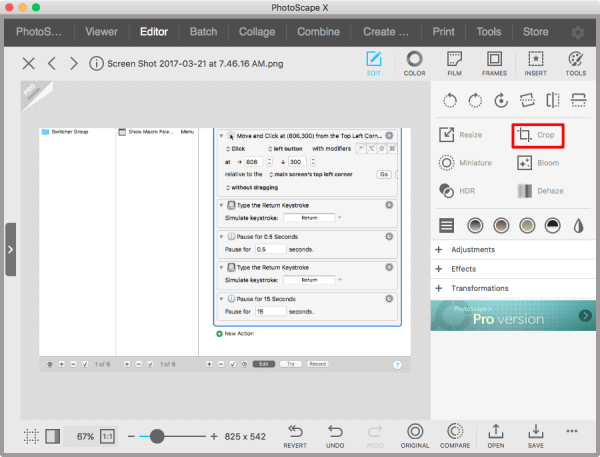This screenshot has height=457, width=600.
Task: Open the 67% zoom level selector
Action: 85,436
